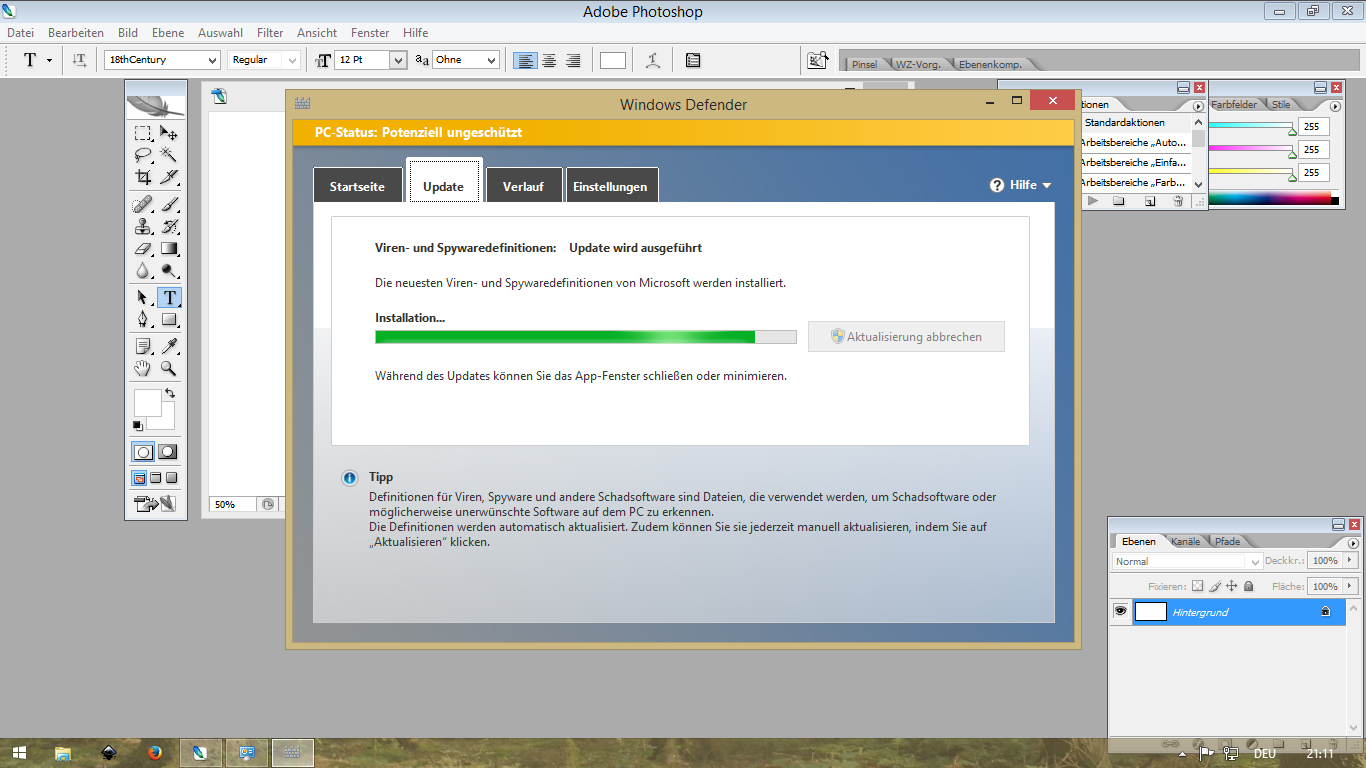
Task: Click the 50% zoom field in document window
Action: [232, 504]
